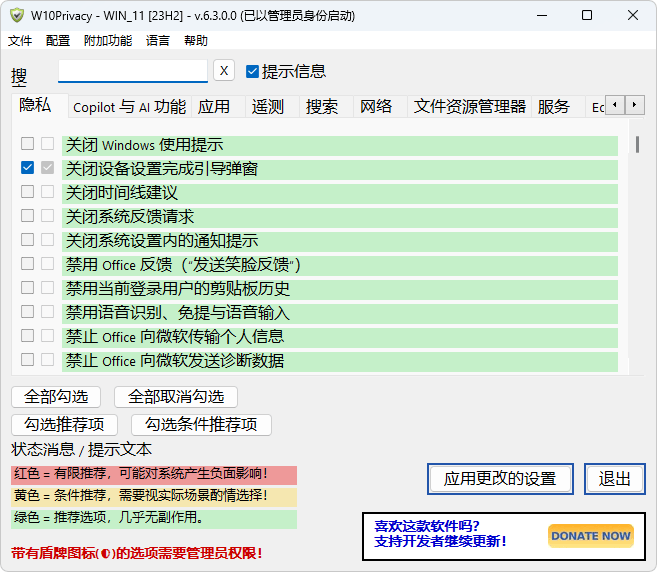This screenshot has height=572, width=657.
Task: Apply changes with 应用更改的设置 button
Action: (x=500, y=479)
